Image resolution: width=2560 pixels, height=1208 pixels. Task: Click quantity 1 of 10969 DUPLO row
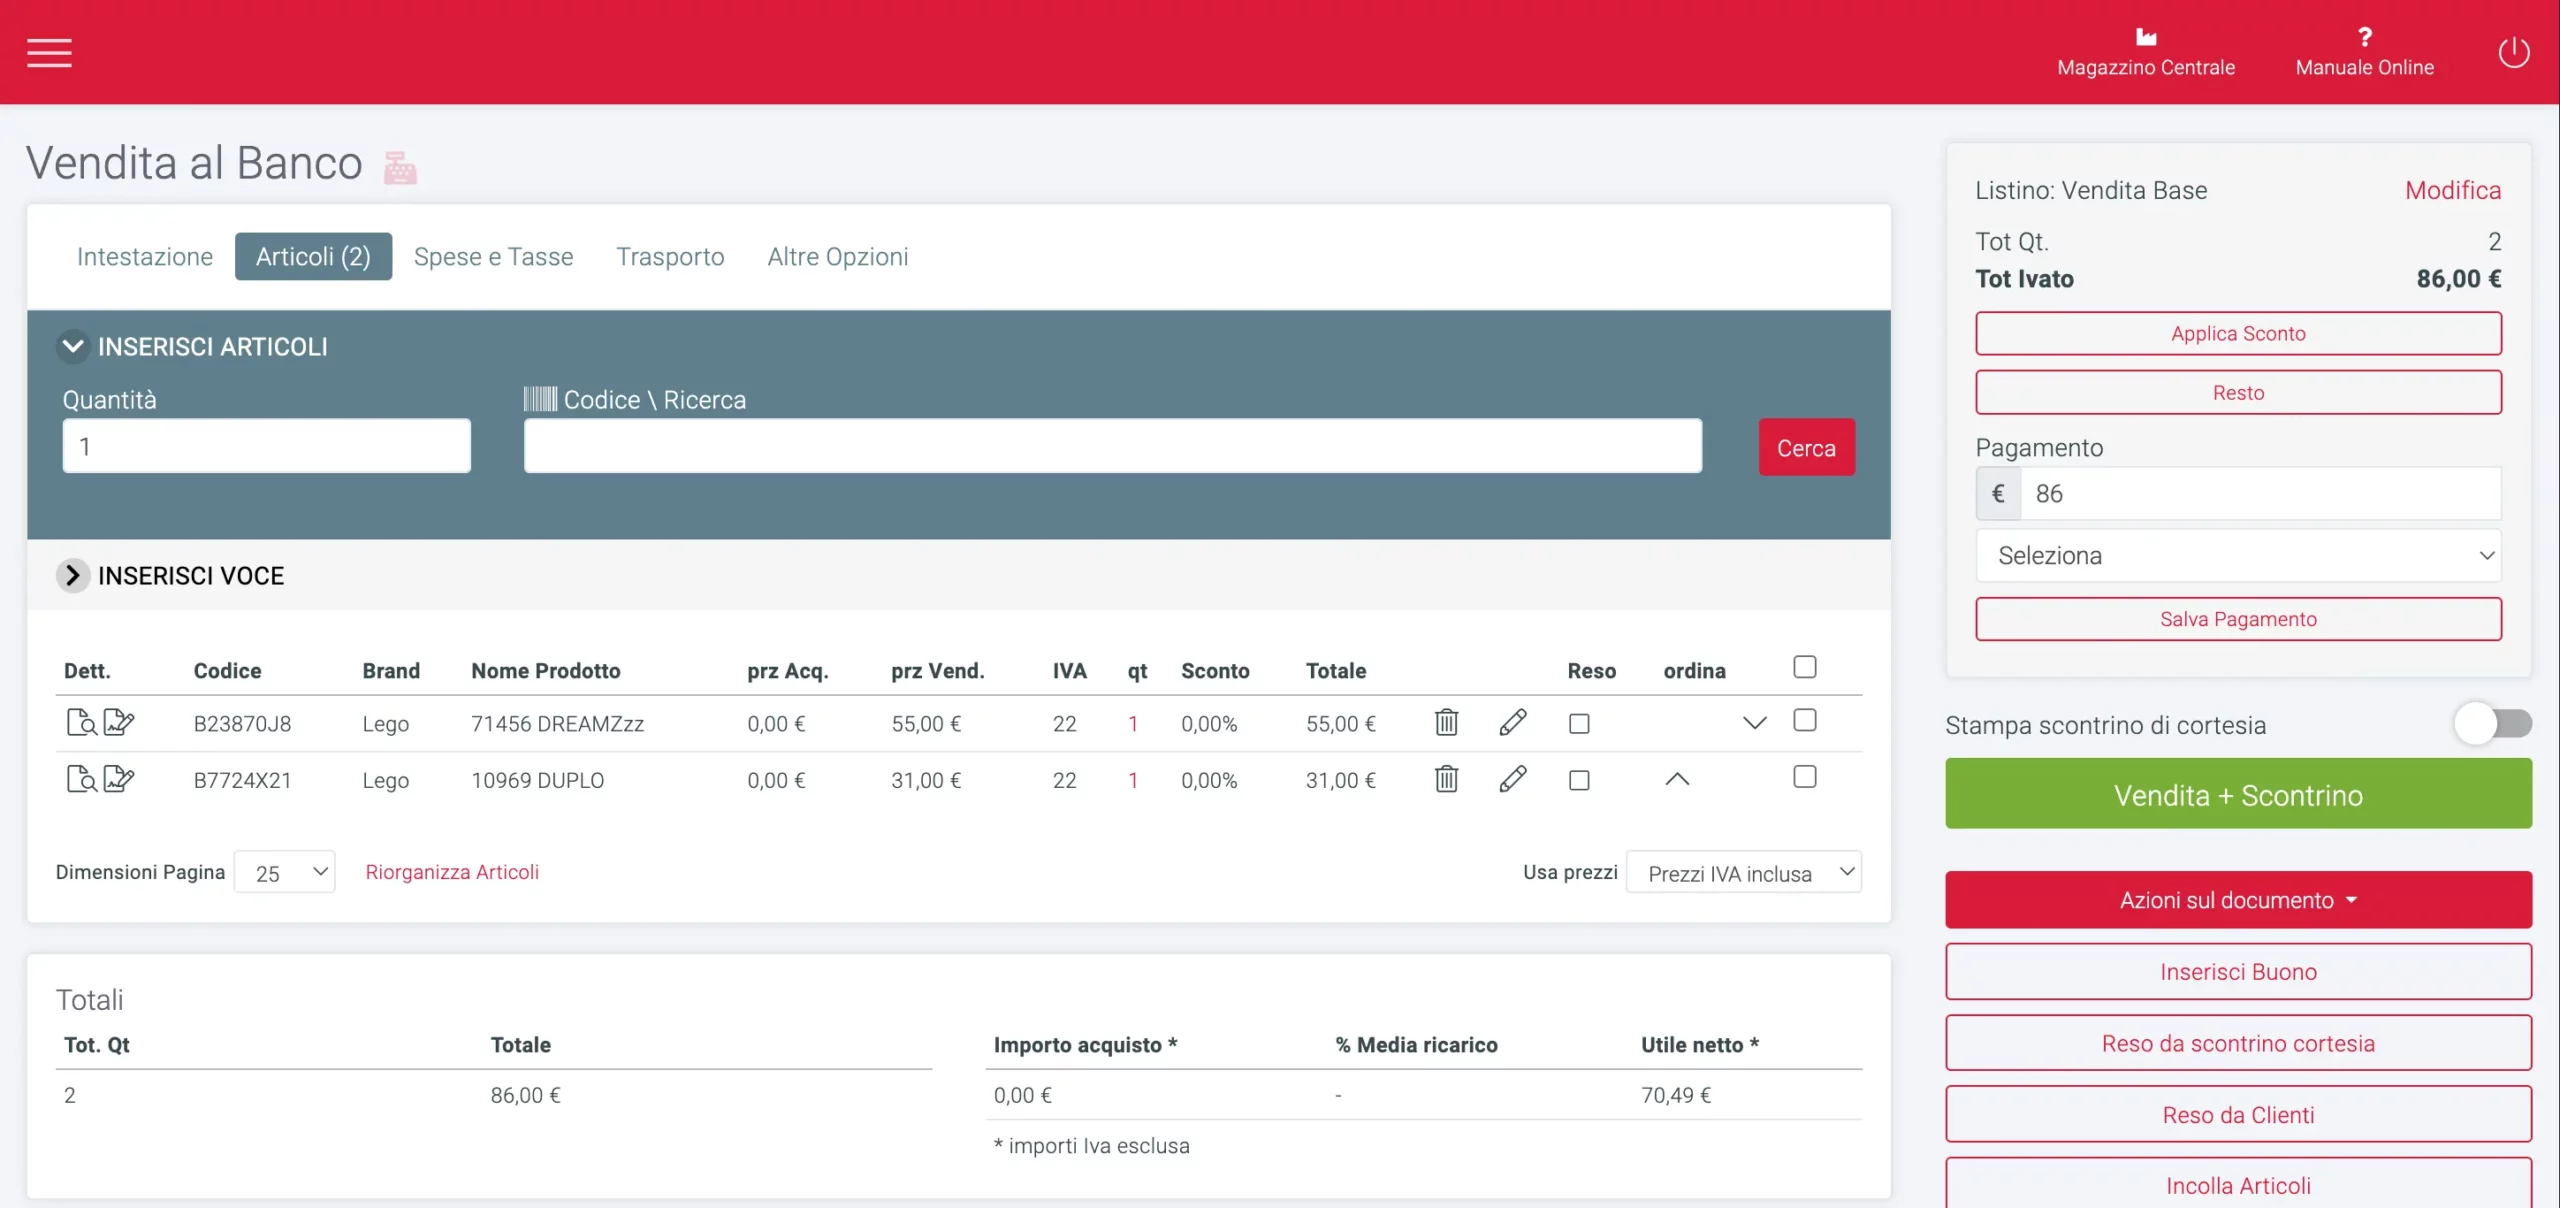click(1133, 780)
